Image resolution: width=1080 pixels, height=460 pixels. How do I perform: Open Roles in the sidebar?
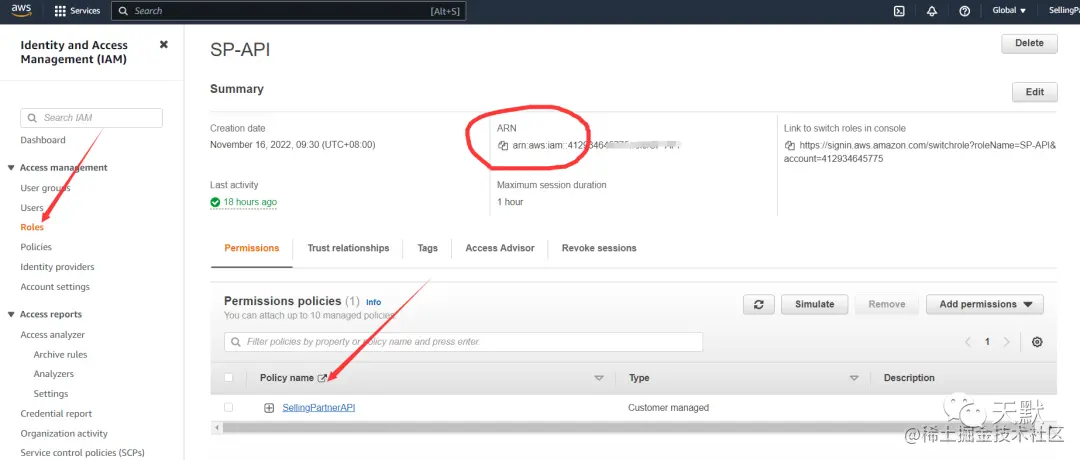[x=32, y=227]
